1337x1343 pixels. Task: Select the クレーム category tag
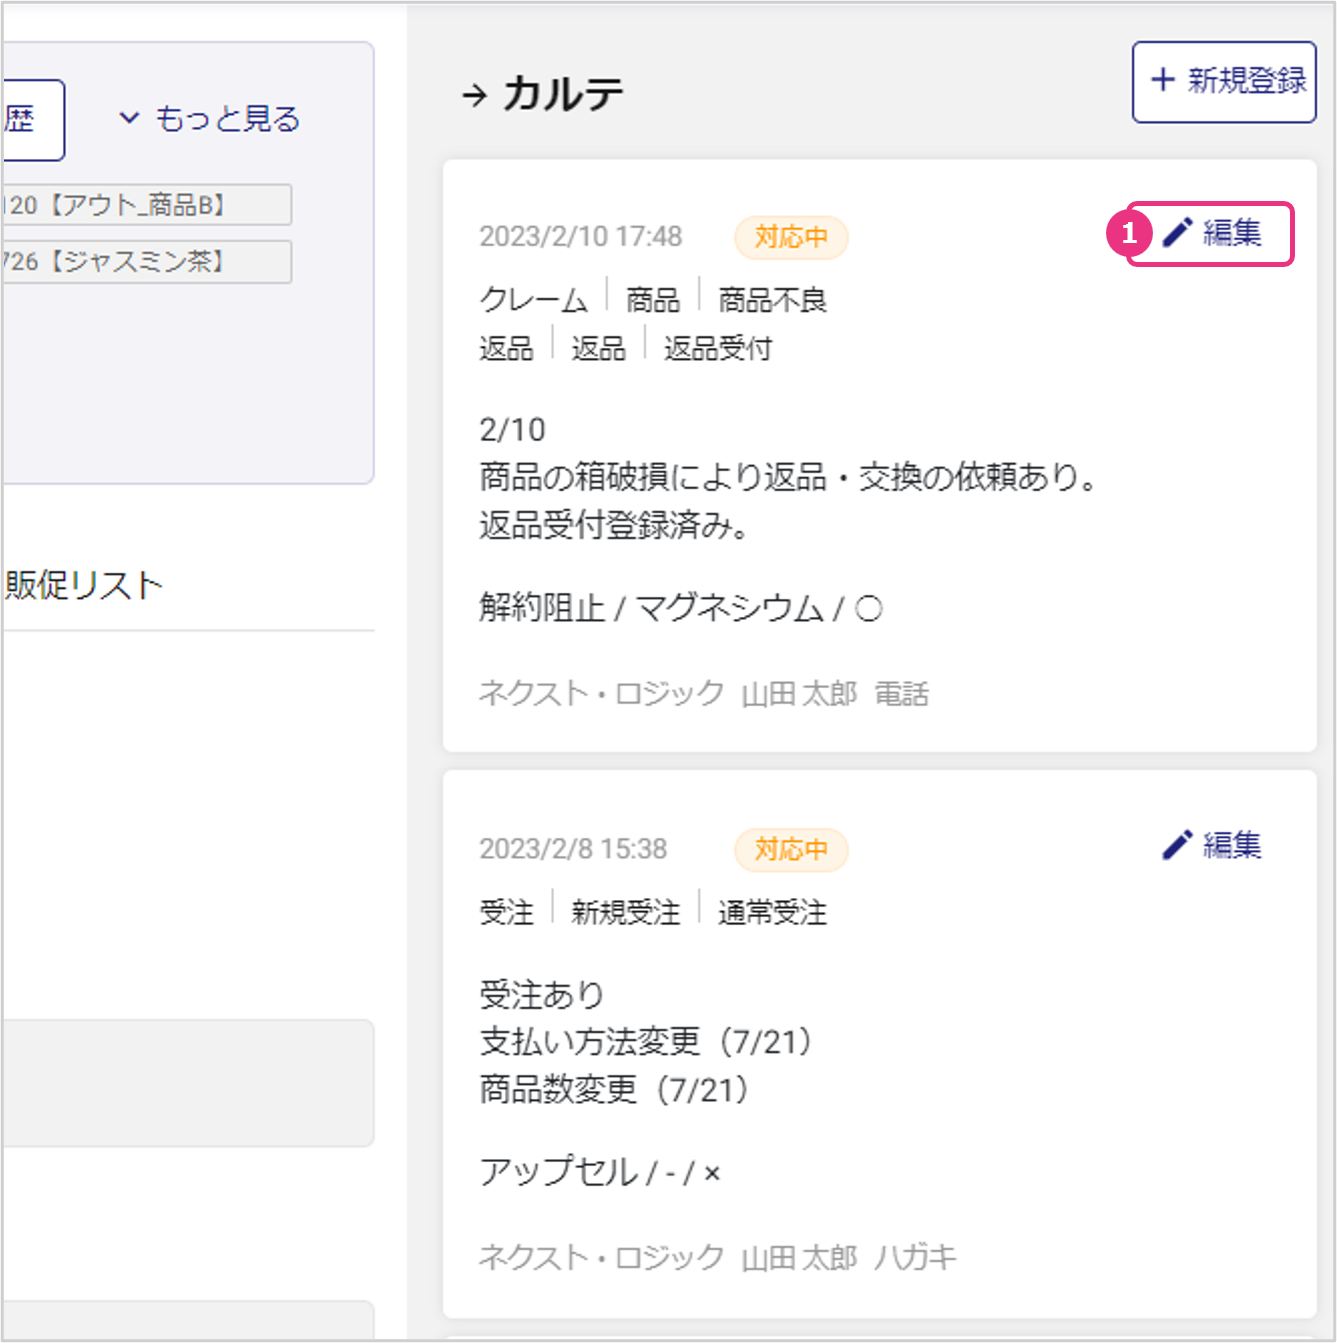pos(533,300)
